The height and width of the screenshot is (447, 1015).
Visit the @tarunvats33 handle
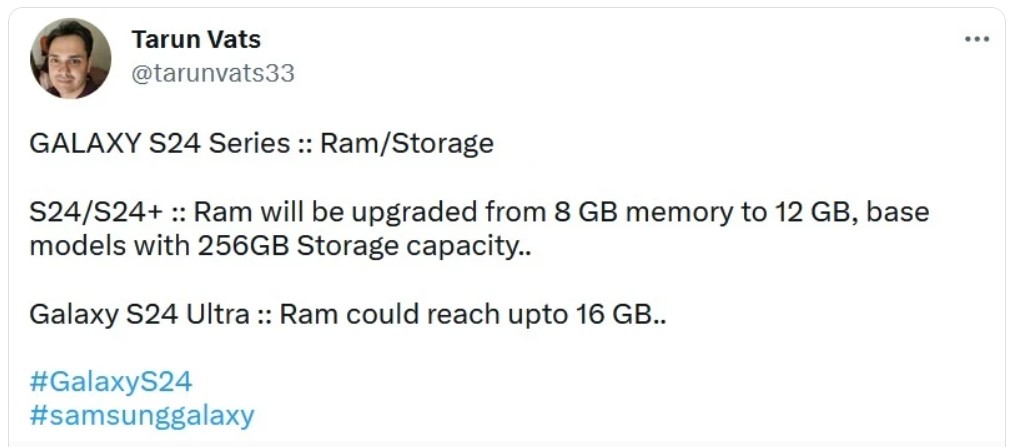point(213,74)
